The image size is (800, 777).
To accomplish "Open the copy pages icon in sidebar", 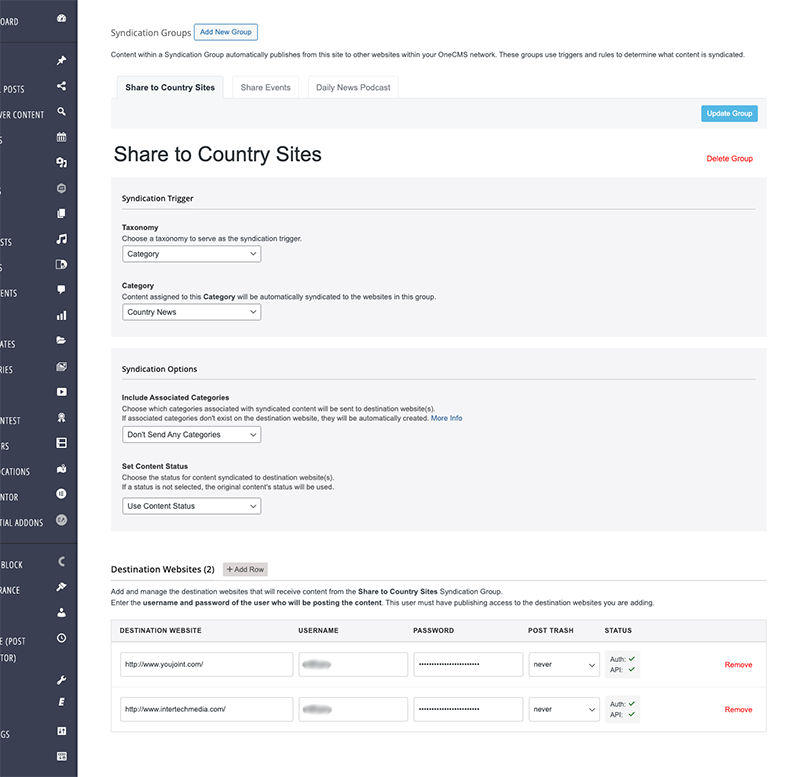I will pyautogui.click(x=61, y=213).
